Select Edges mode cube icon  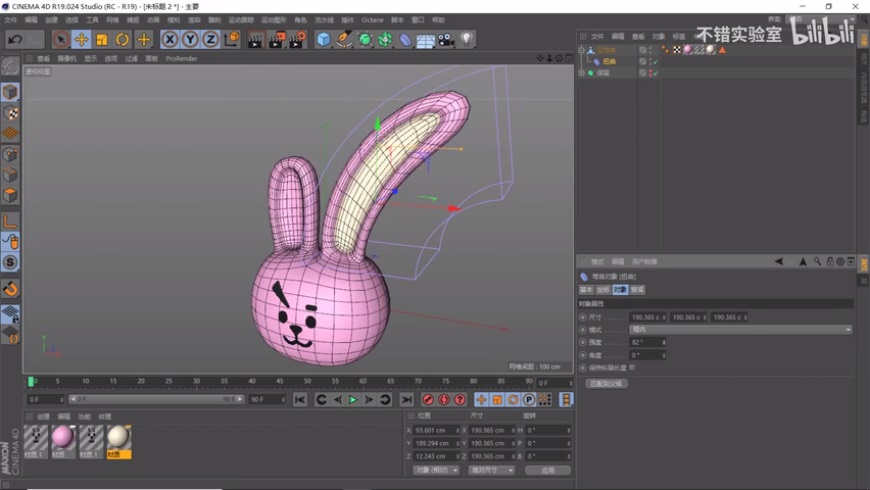click(10, 175)
